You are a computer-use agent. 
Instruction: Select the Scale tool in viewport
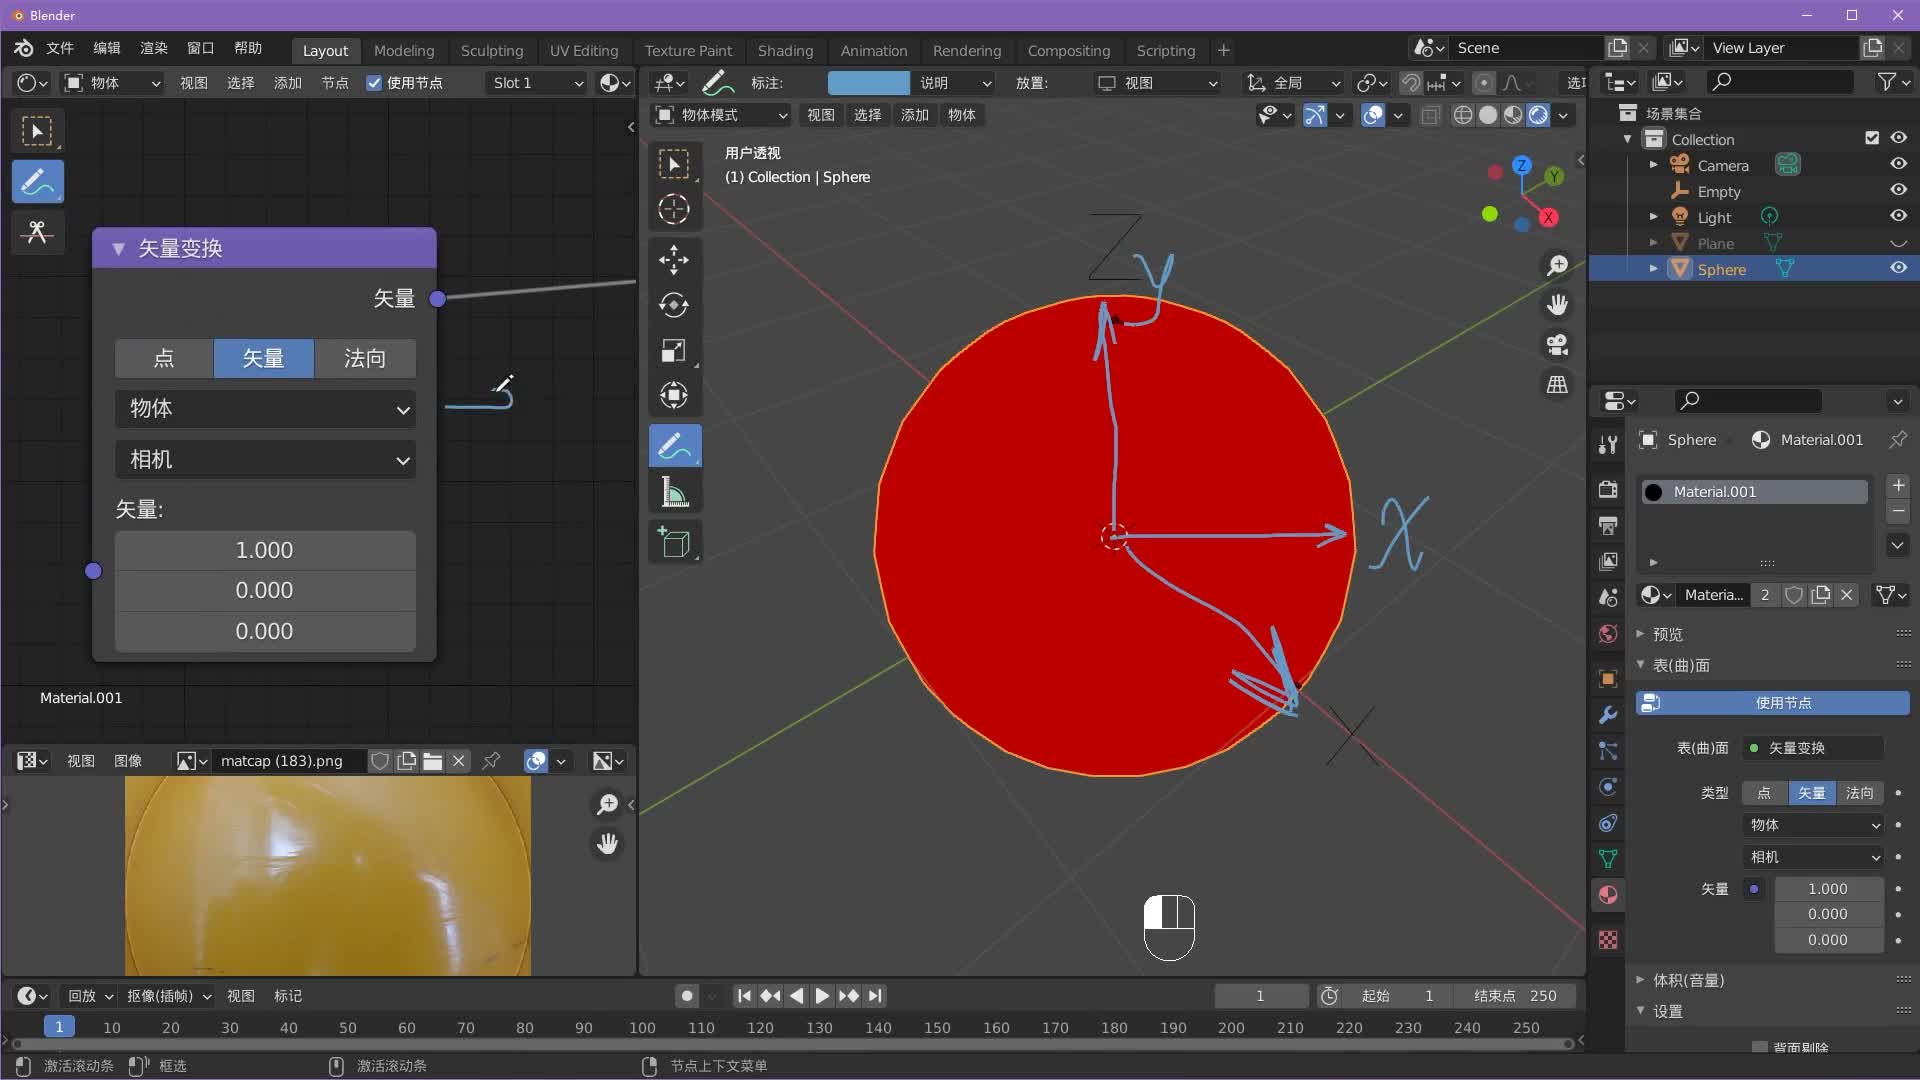coord(673,350)
